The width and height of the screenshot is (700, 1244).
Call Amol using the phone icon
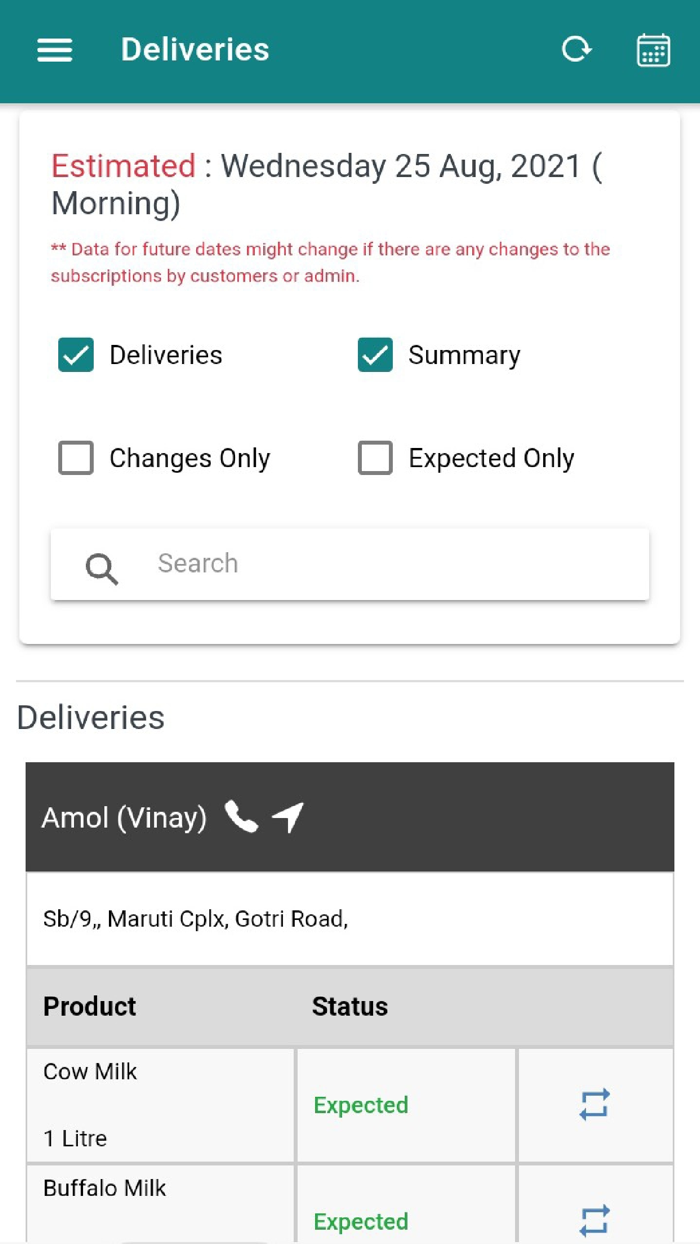(240, 817)
